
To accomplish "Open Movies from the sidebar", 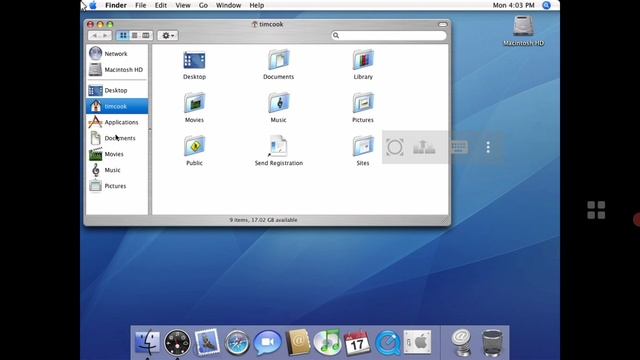I will [x=117, y=154].
